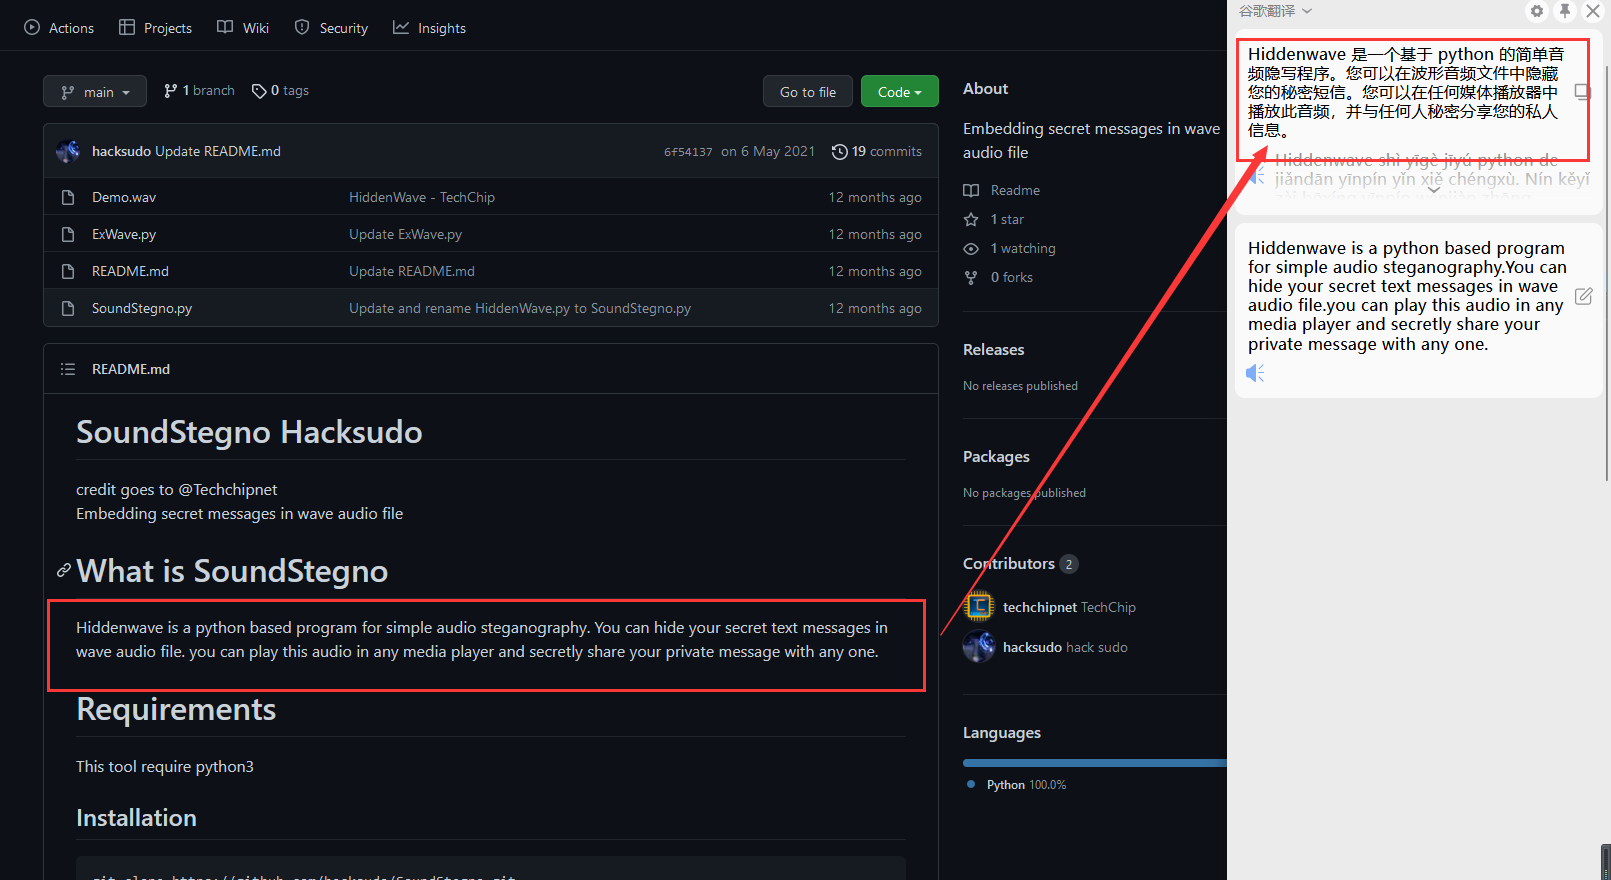Screen dimensions: 1611x880
Task: Click the eye icon beside 1 watching
Action: point(971,248)
